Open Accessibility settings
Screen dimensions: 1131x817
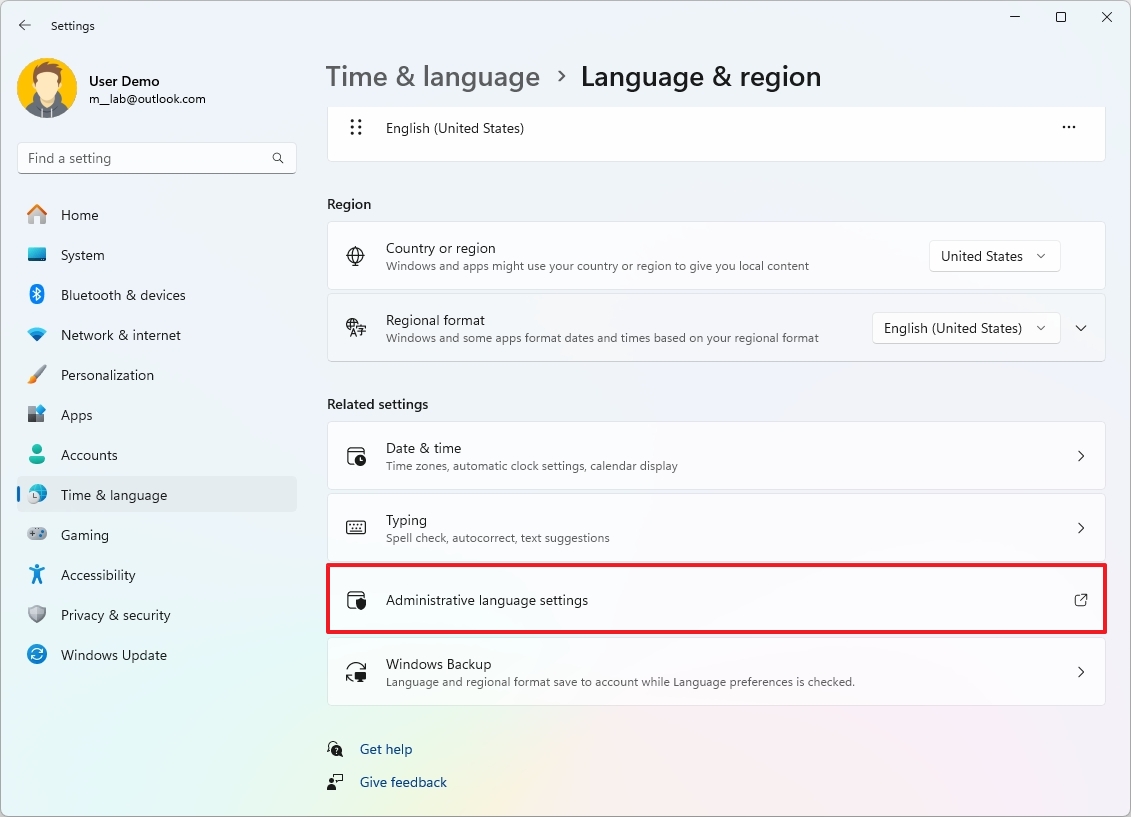tap(157, 575)
